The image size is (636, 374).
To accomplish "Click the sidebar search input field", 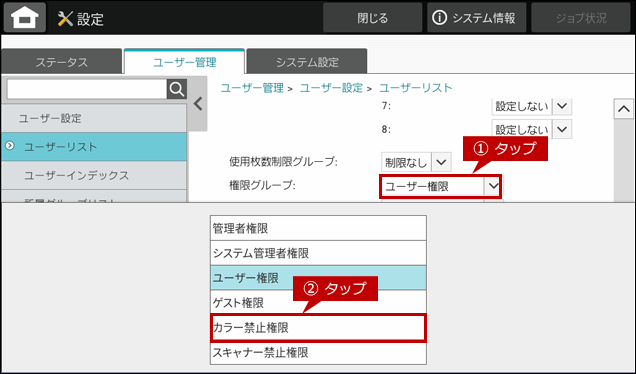I will [87, 89].
